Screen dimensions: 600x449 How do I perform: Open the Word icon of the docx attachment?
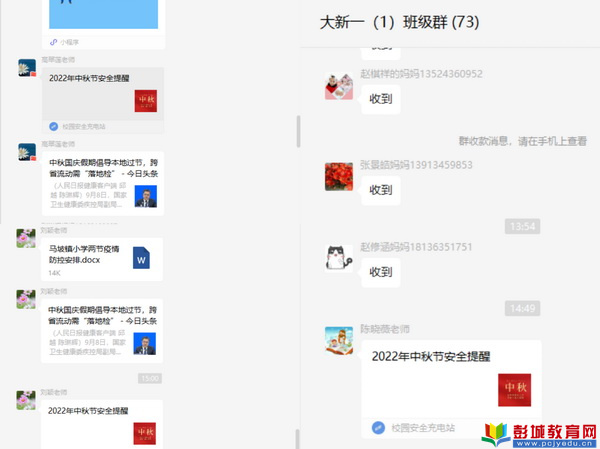(141, 259)
